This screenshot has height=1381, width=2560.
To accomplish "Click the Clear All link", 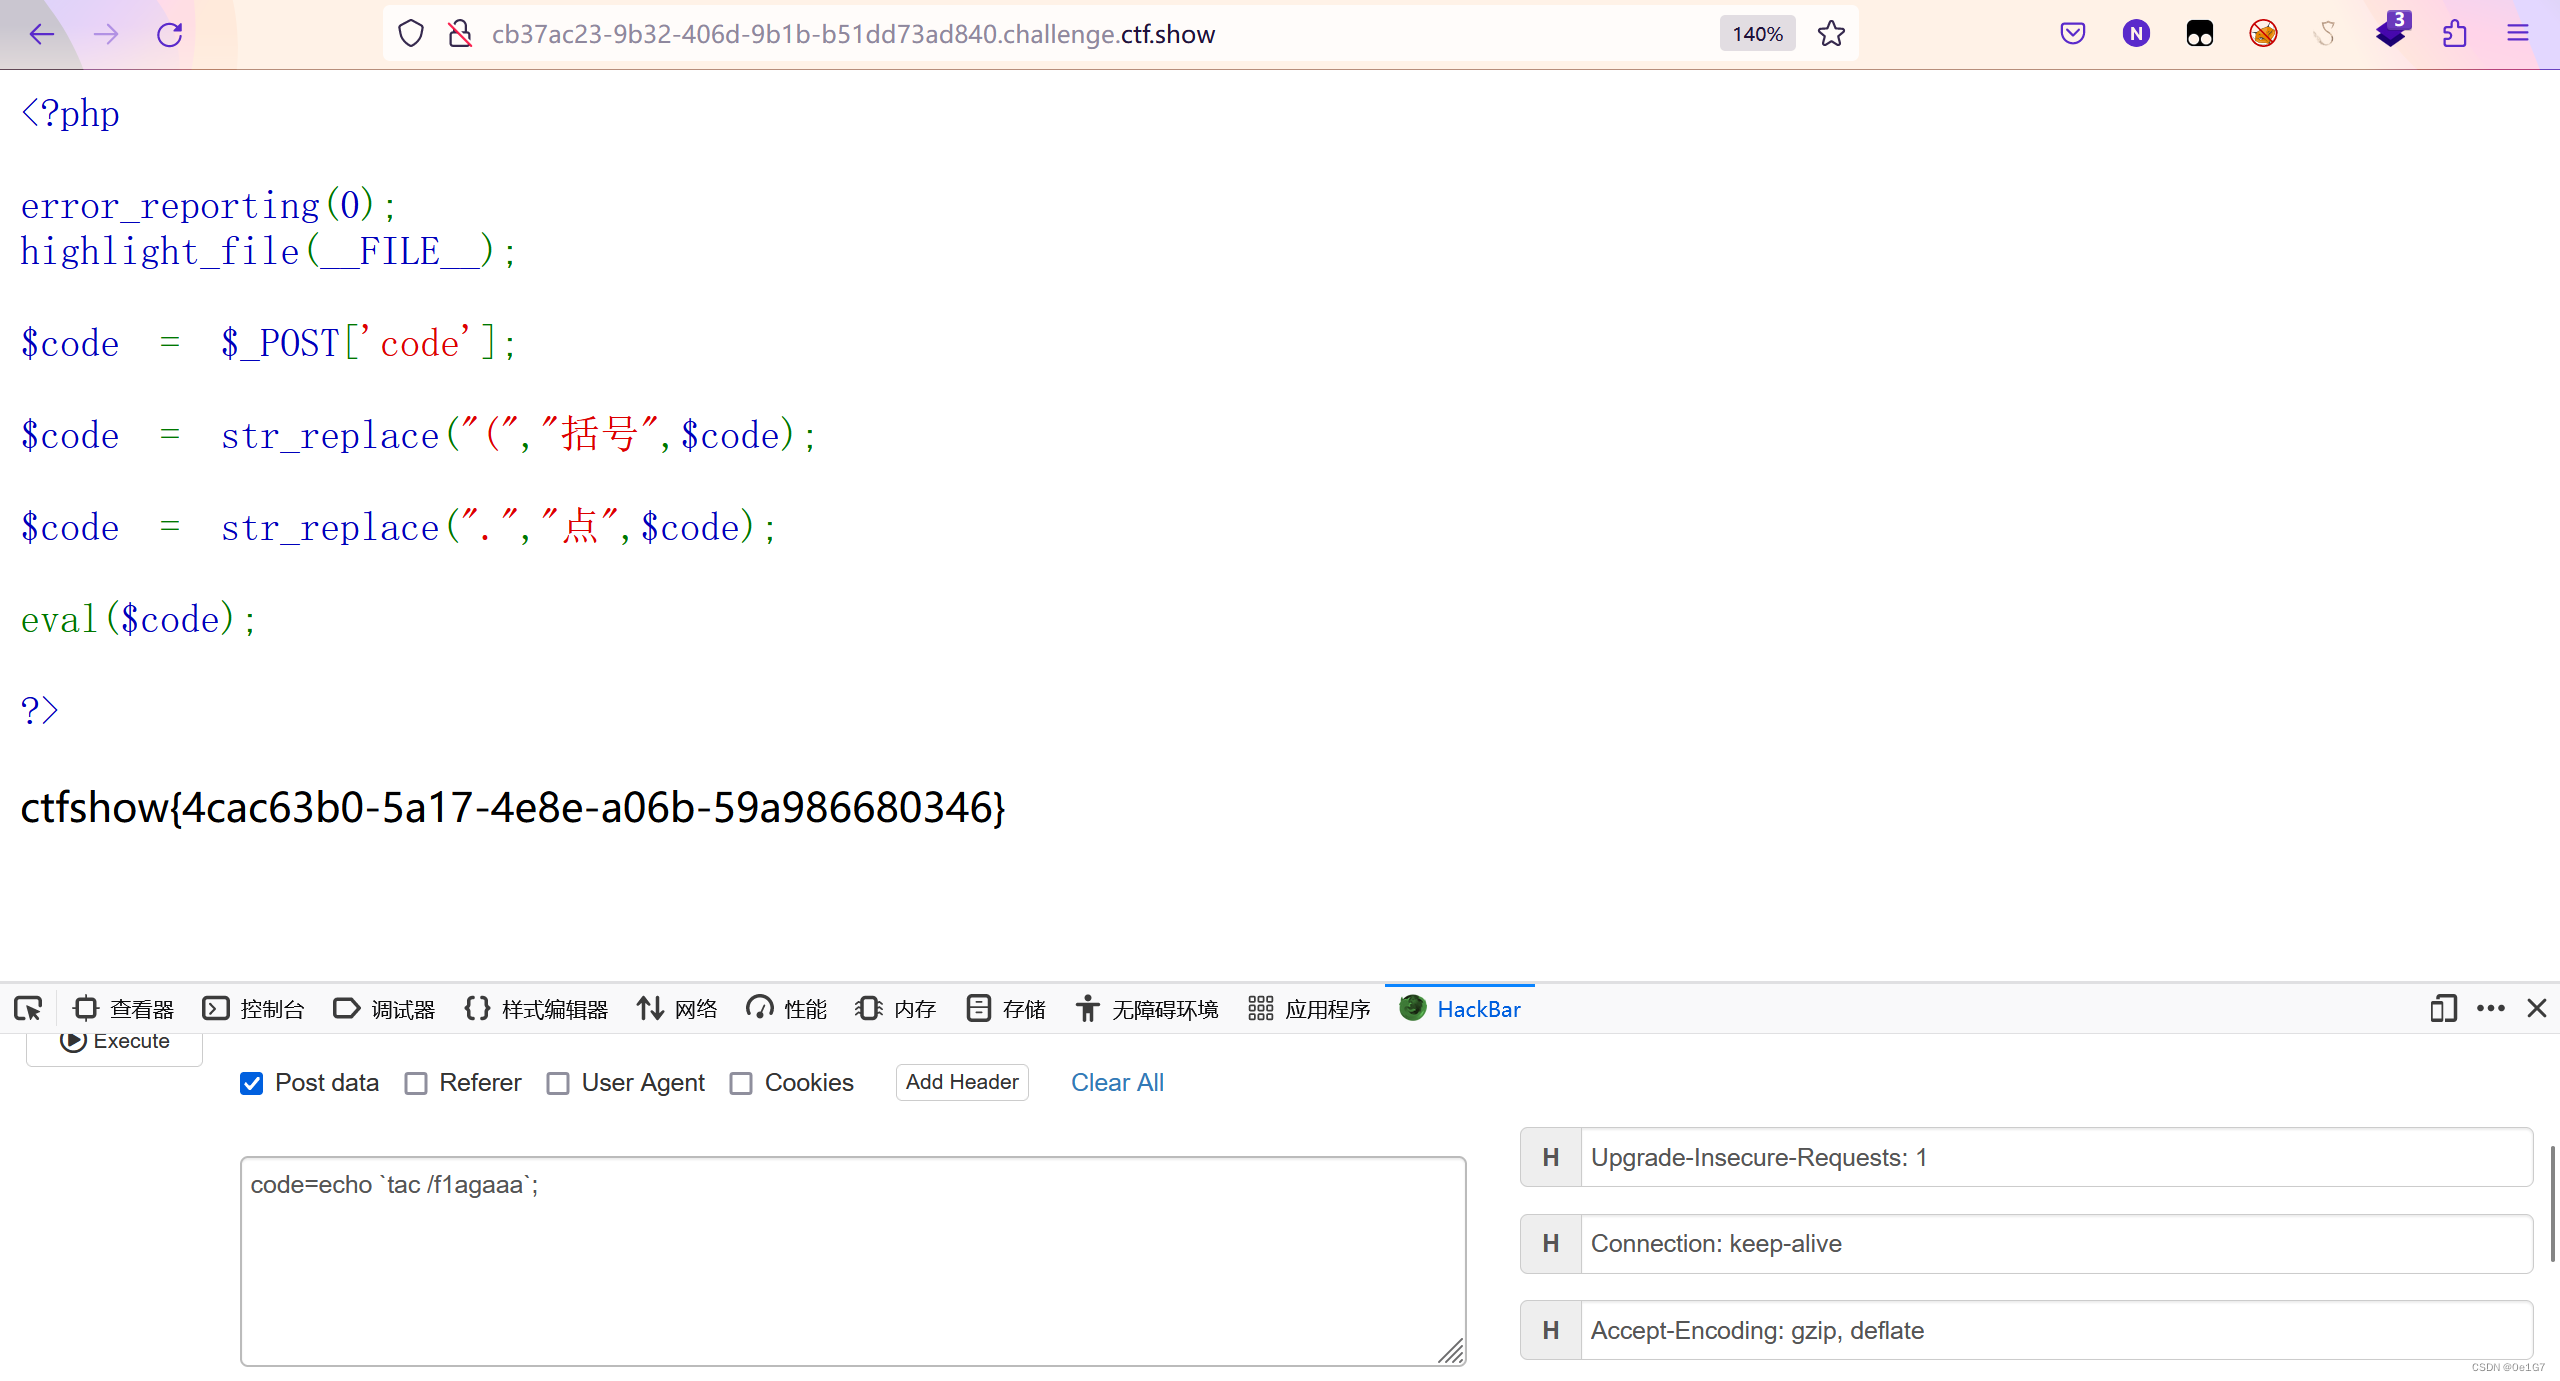I will 1117,1083.
